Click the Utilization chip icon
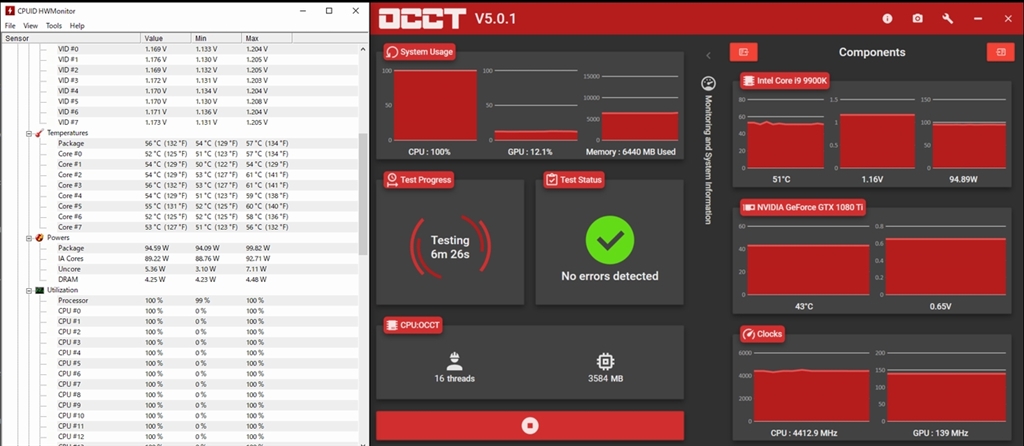Image resolution: width=1024 pixels, height=446 pixels. coord(39,290)
